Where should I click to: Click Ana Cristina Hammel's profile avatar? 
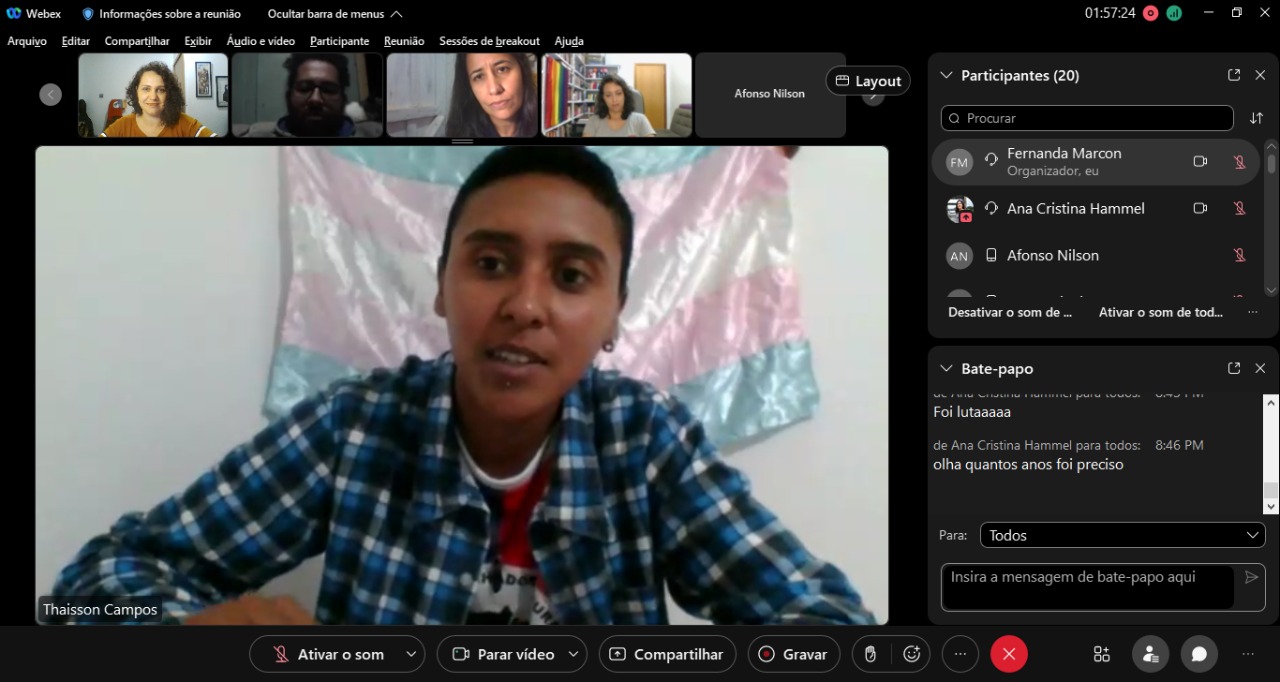click(959, 209)
